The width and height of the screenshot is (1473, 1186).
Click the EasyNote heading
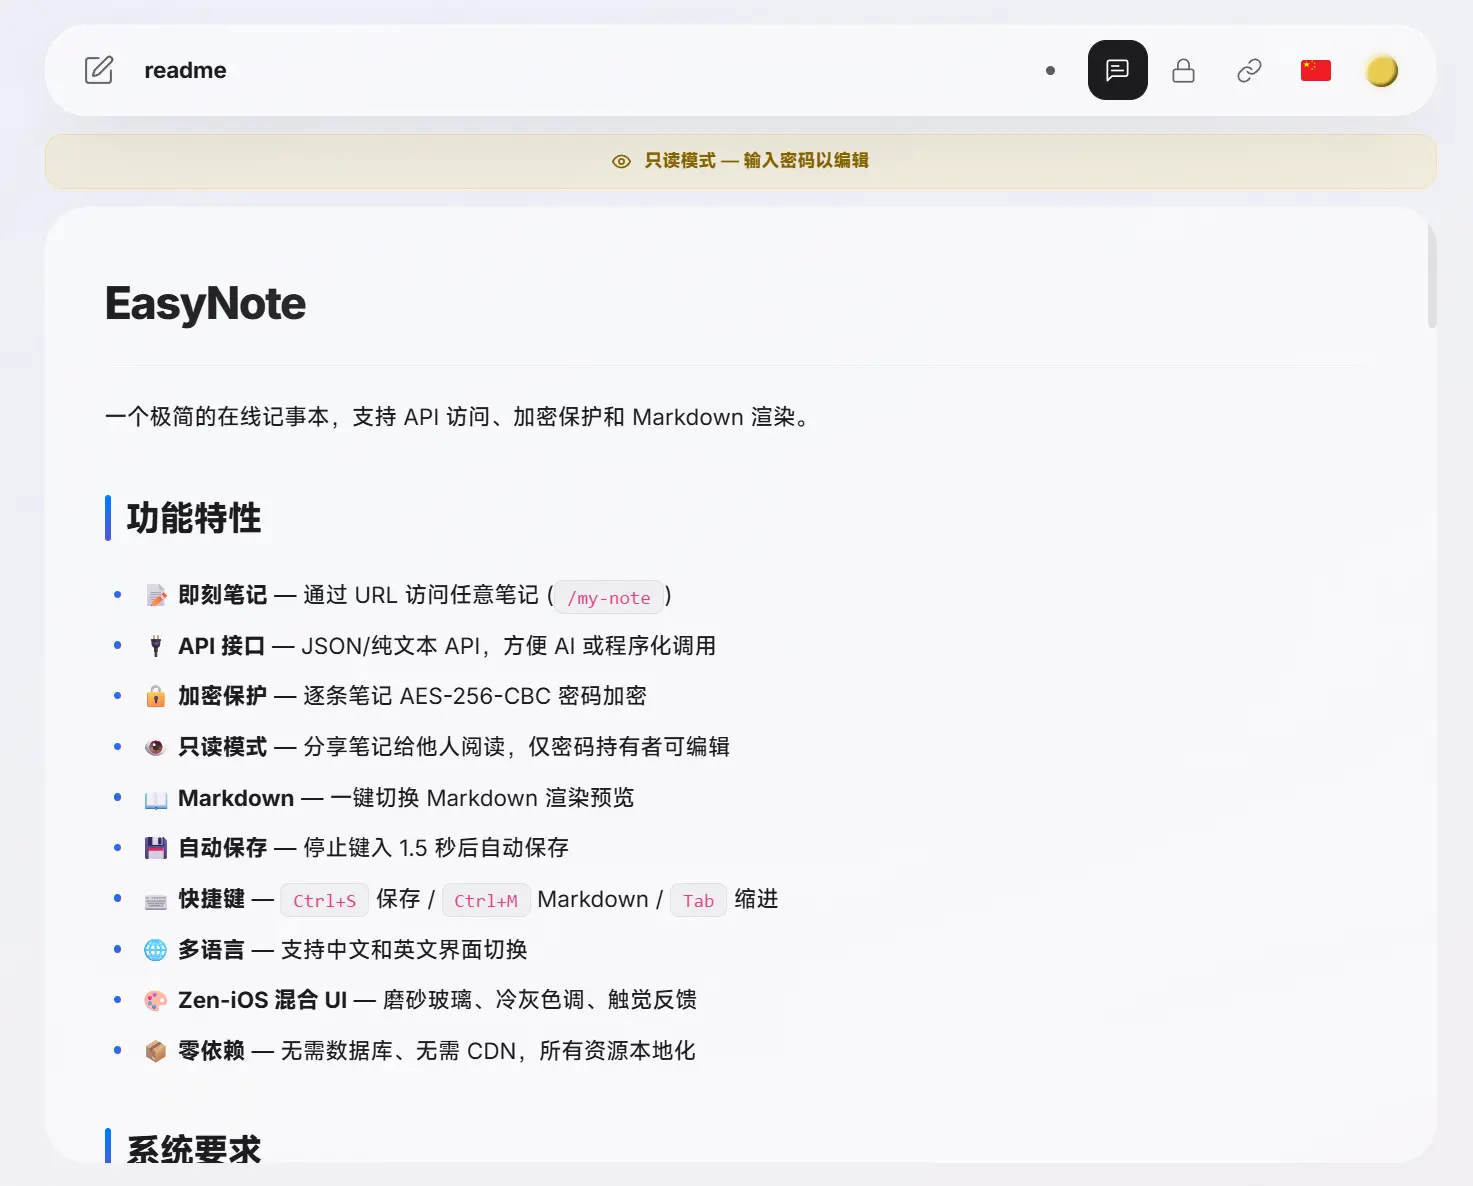205,303
